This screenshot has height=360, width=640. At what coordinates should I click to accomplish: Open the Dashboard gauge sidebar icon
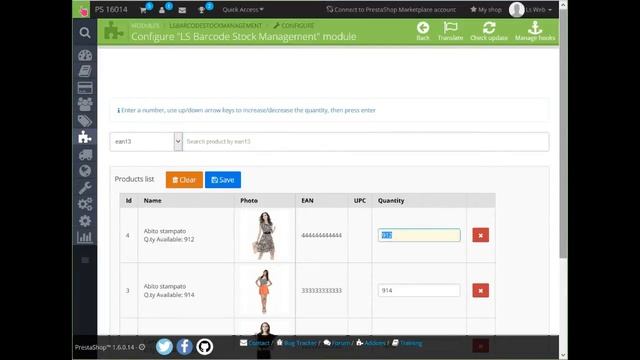pyautogui.click(x=85, y=55)
